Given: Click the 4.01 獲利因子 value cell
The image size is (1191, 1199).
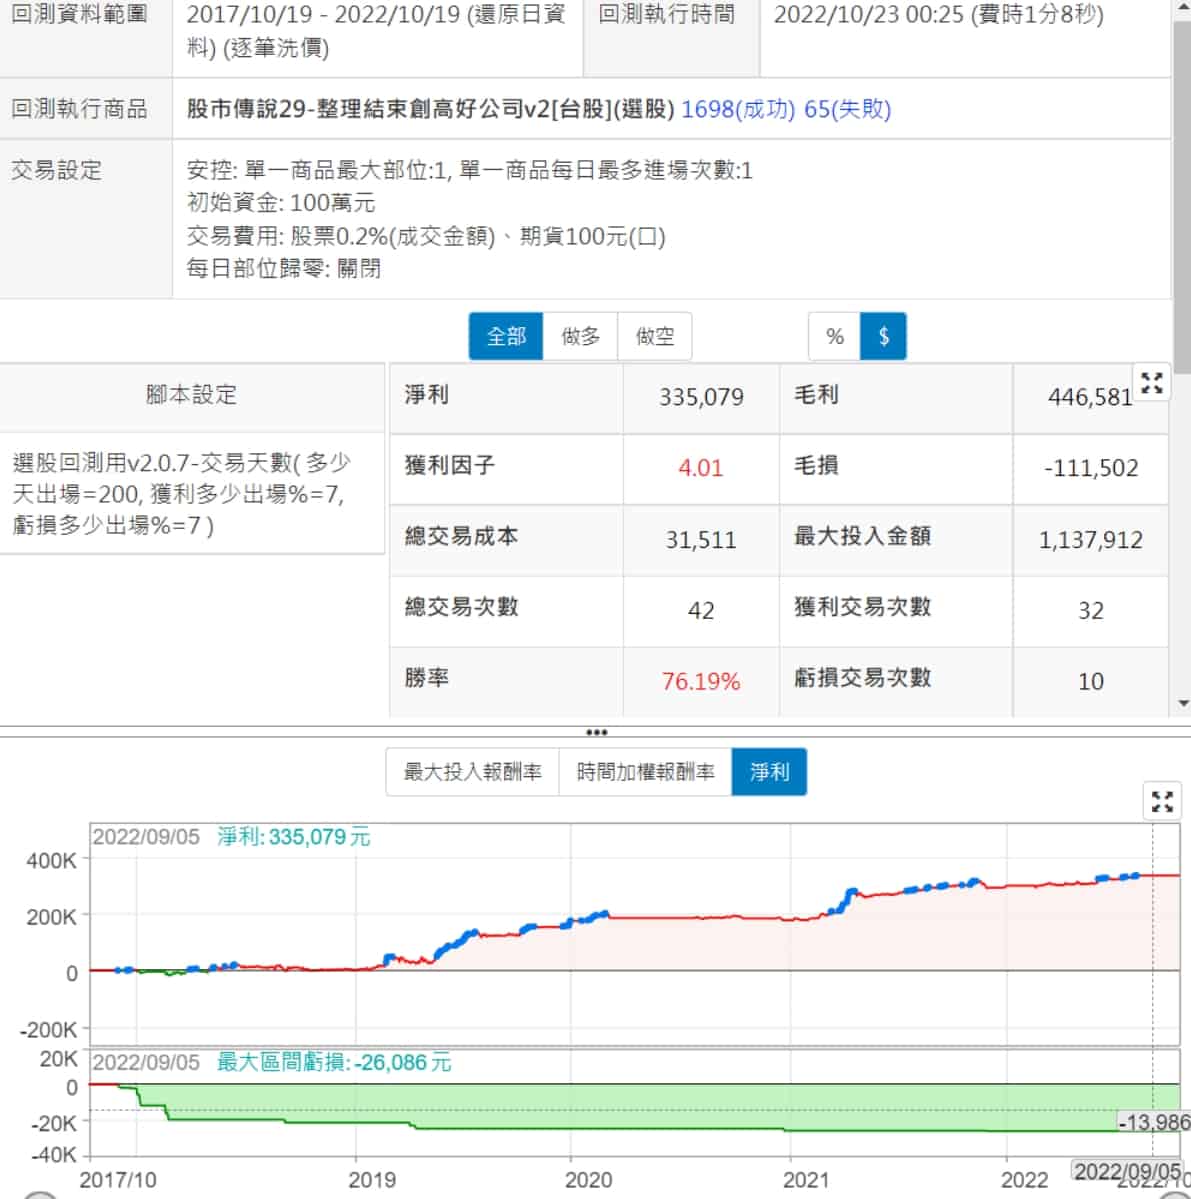Looking at the screenshot, I should pyautogui.click(x=700, y=468).
